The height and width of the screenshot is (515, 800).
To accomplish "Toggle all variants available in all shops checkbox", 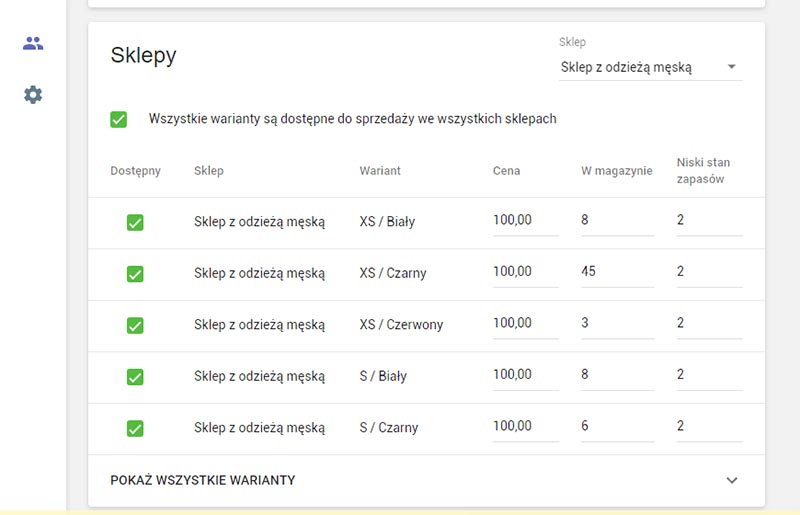I will pyautogui.click(x=118, y=119).
